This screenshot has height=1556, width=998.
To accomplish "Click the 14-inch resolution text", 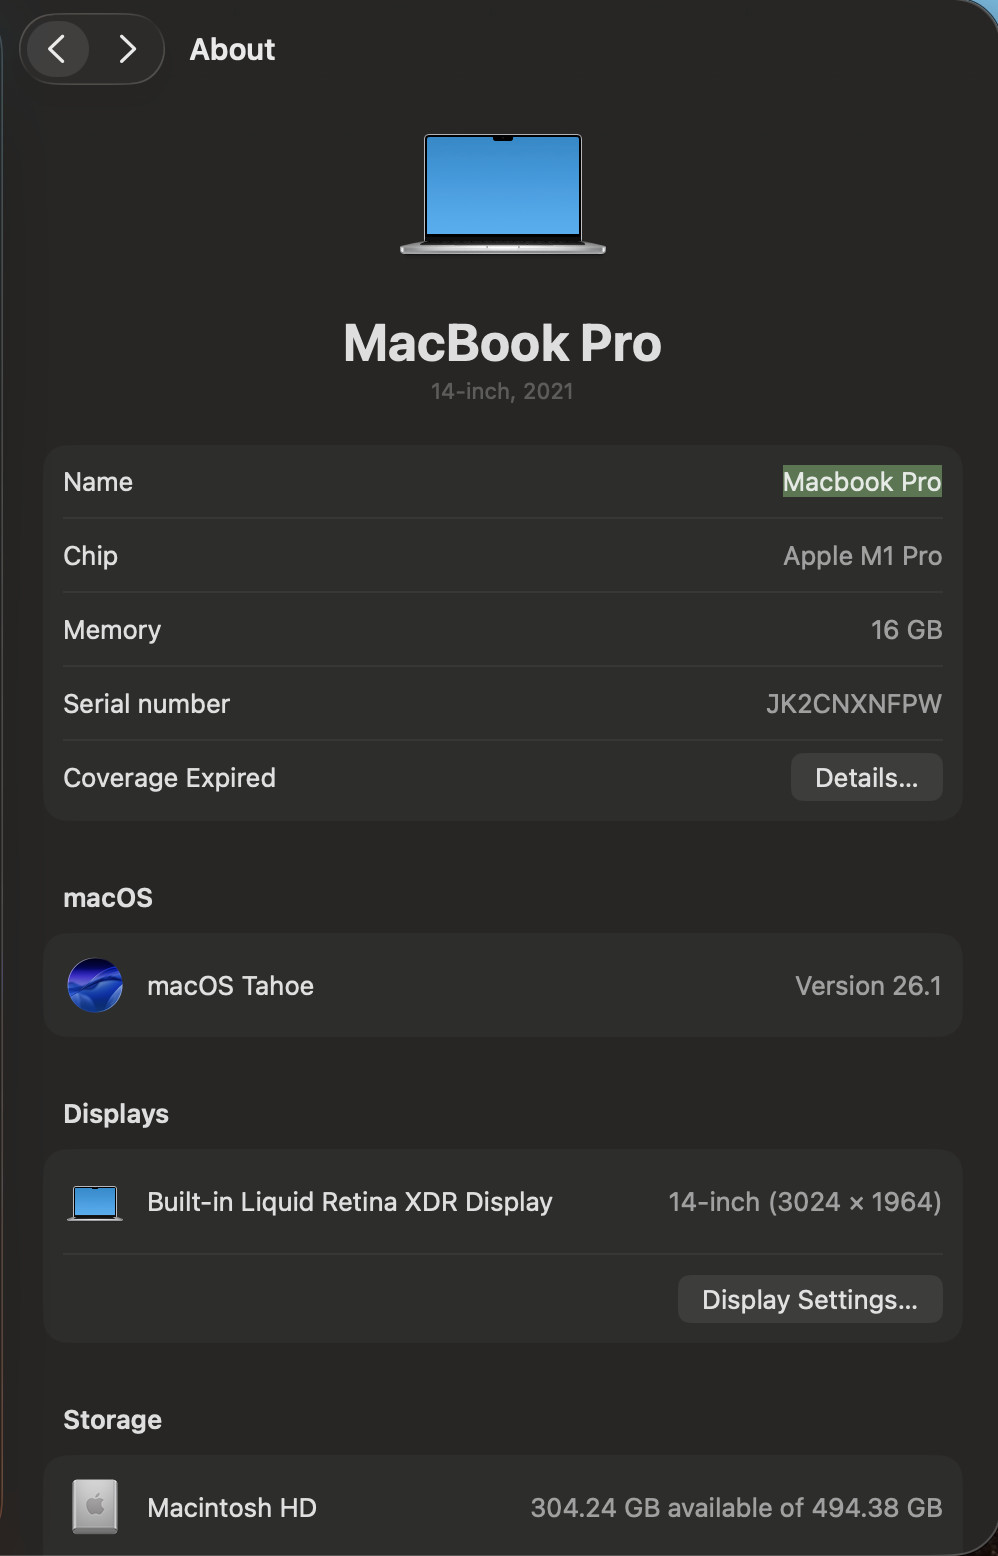I will click(804, 1202).
